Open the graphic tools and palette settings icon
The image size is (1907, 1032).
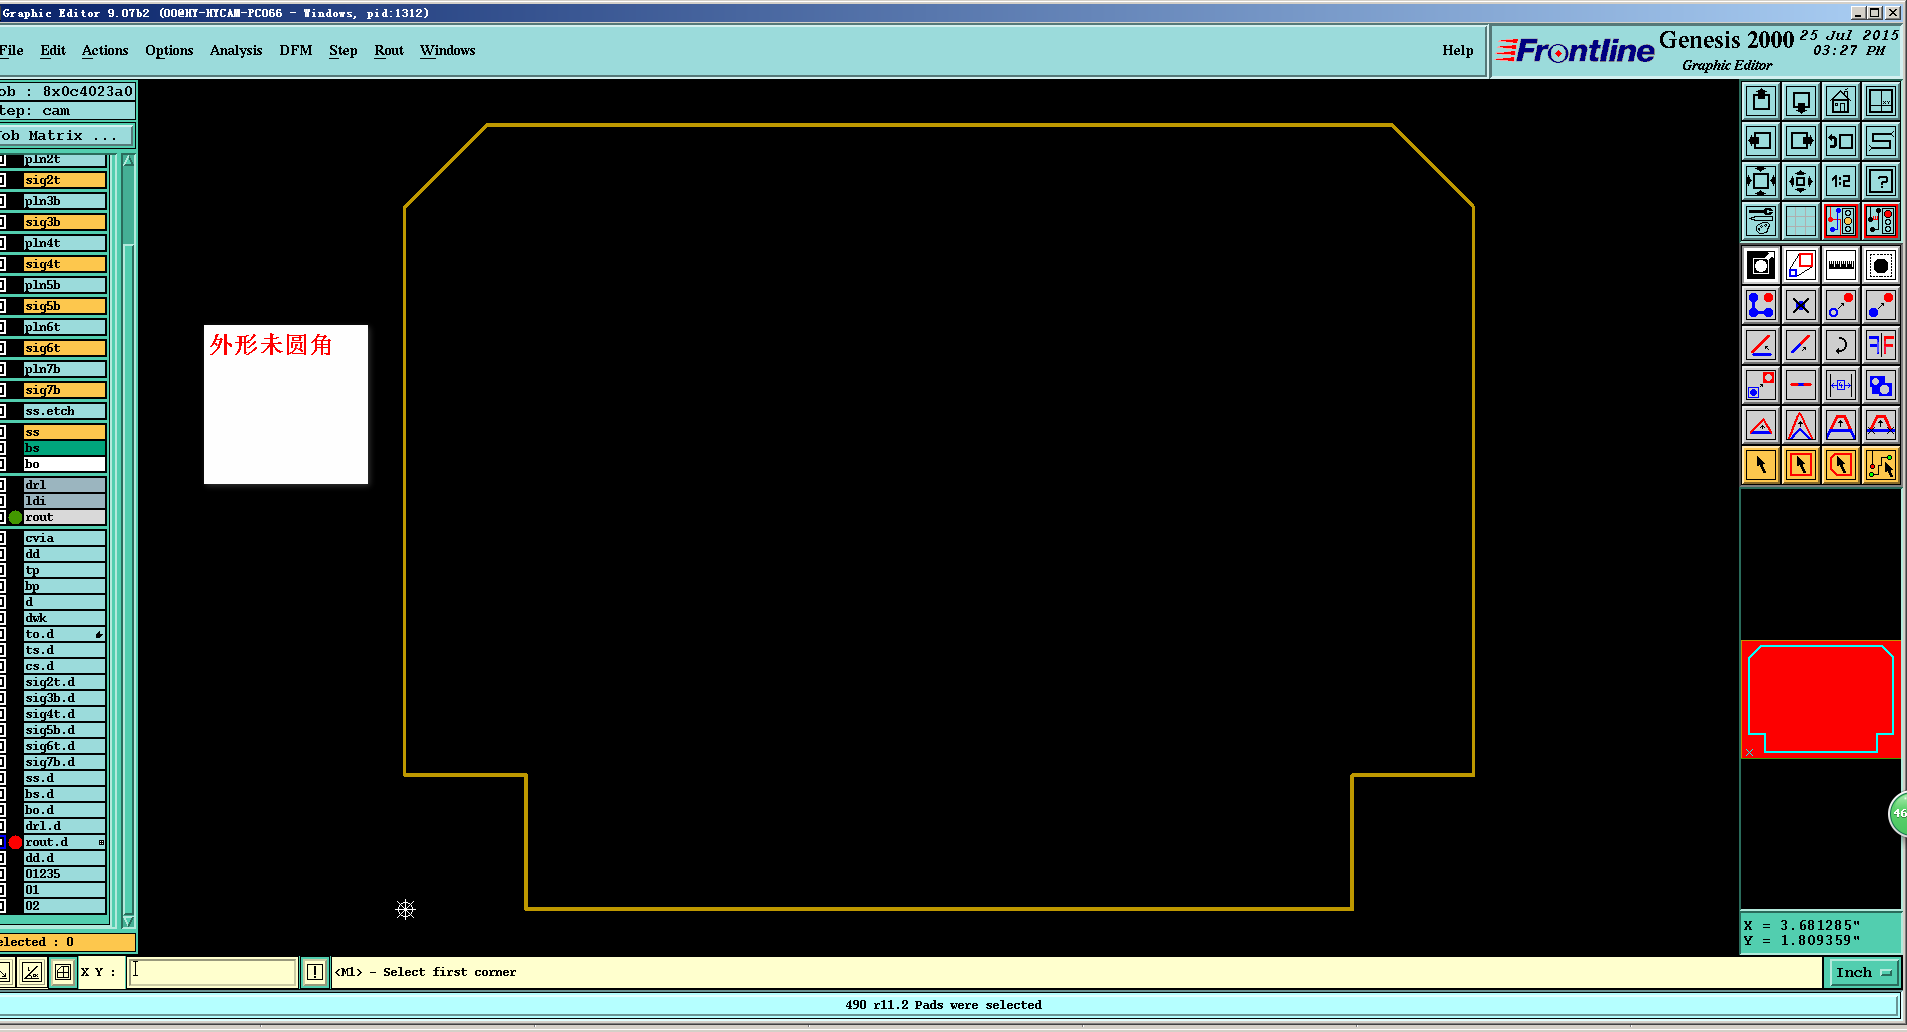point(1761,221)
